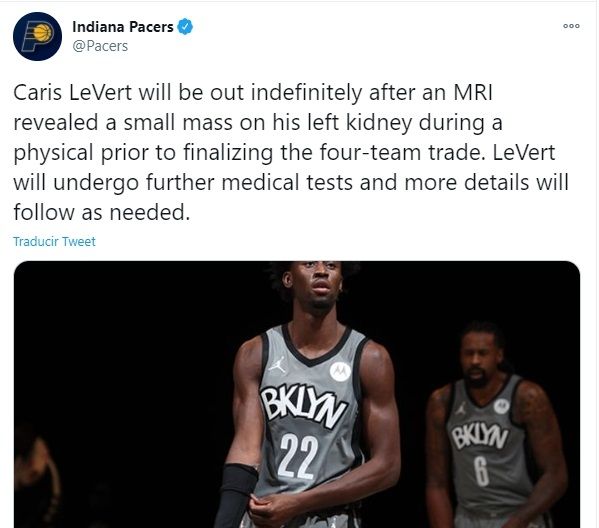Click the number 22 on the jersey

(x=298, y=456)
